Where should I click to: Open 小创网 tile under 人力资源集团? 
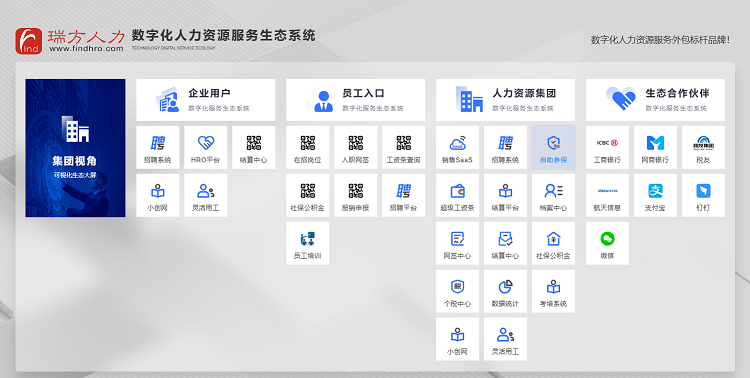(457, 339)
